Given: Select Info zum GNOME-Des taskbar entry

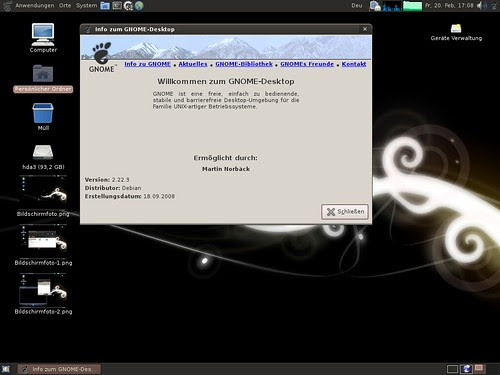Looking at the screenshot, I should click(59, 369).
